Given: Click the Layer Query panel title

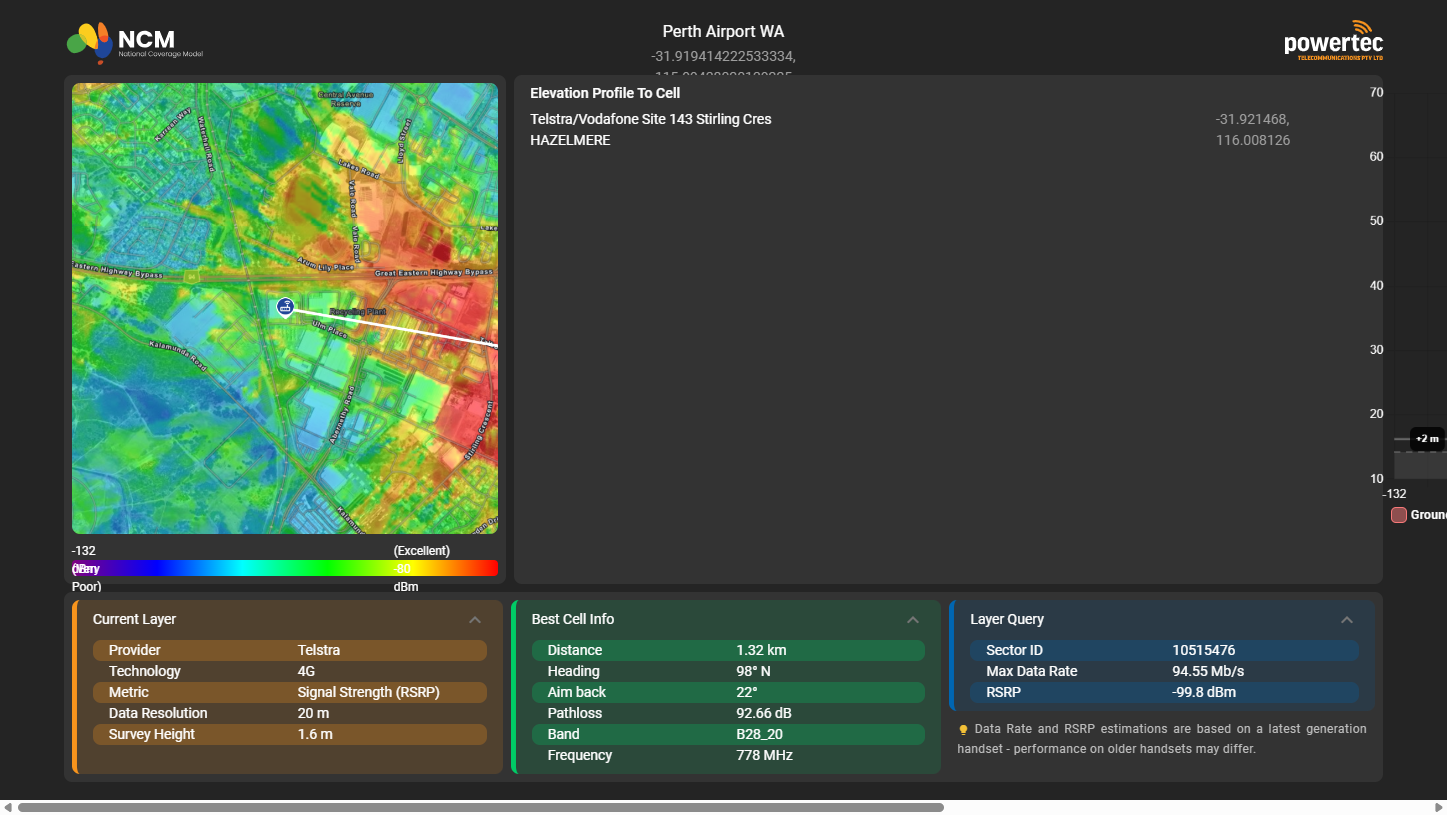Looking at the screenshot, I should pos(1007,619).
